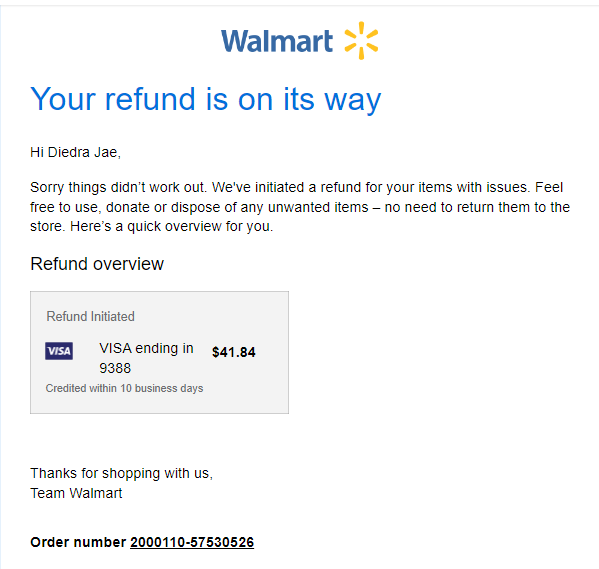The image size is (599, 569).
Task: Click the Walmart wordmark logo
Action: point(277,41)
